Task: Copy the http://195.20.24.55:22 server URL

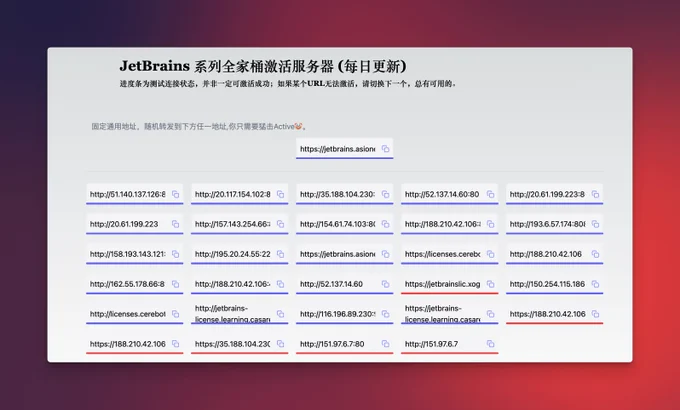Action: click(x=281, y=254)
